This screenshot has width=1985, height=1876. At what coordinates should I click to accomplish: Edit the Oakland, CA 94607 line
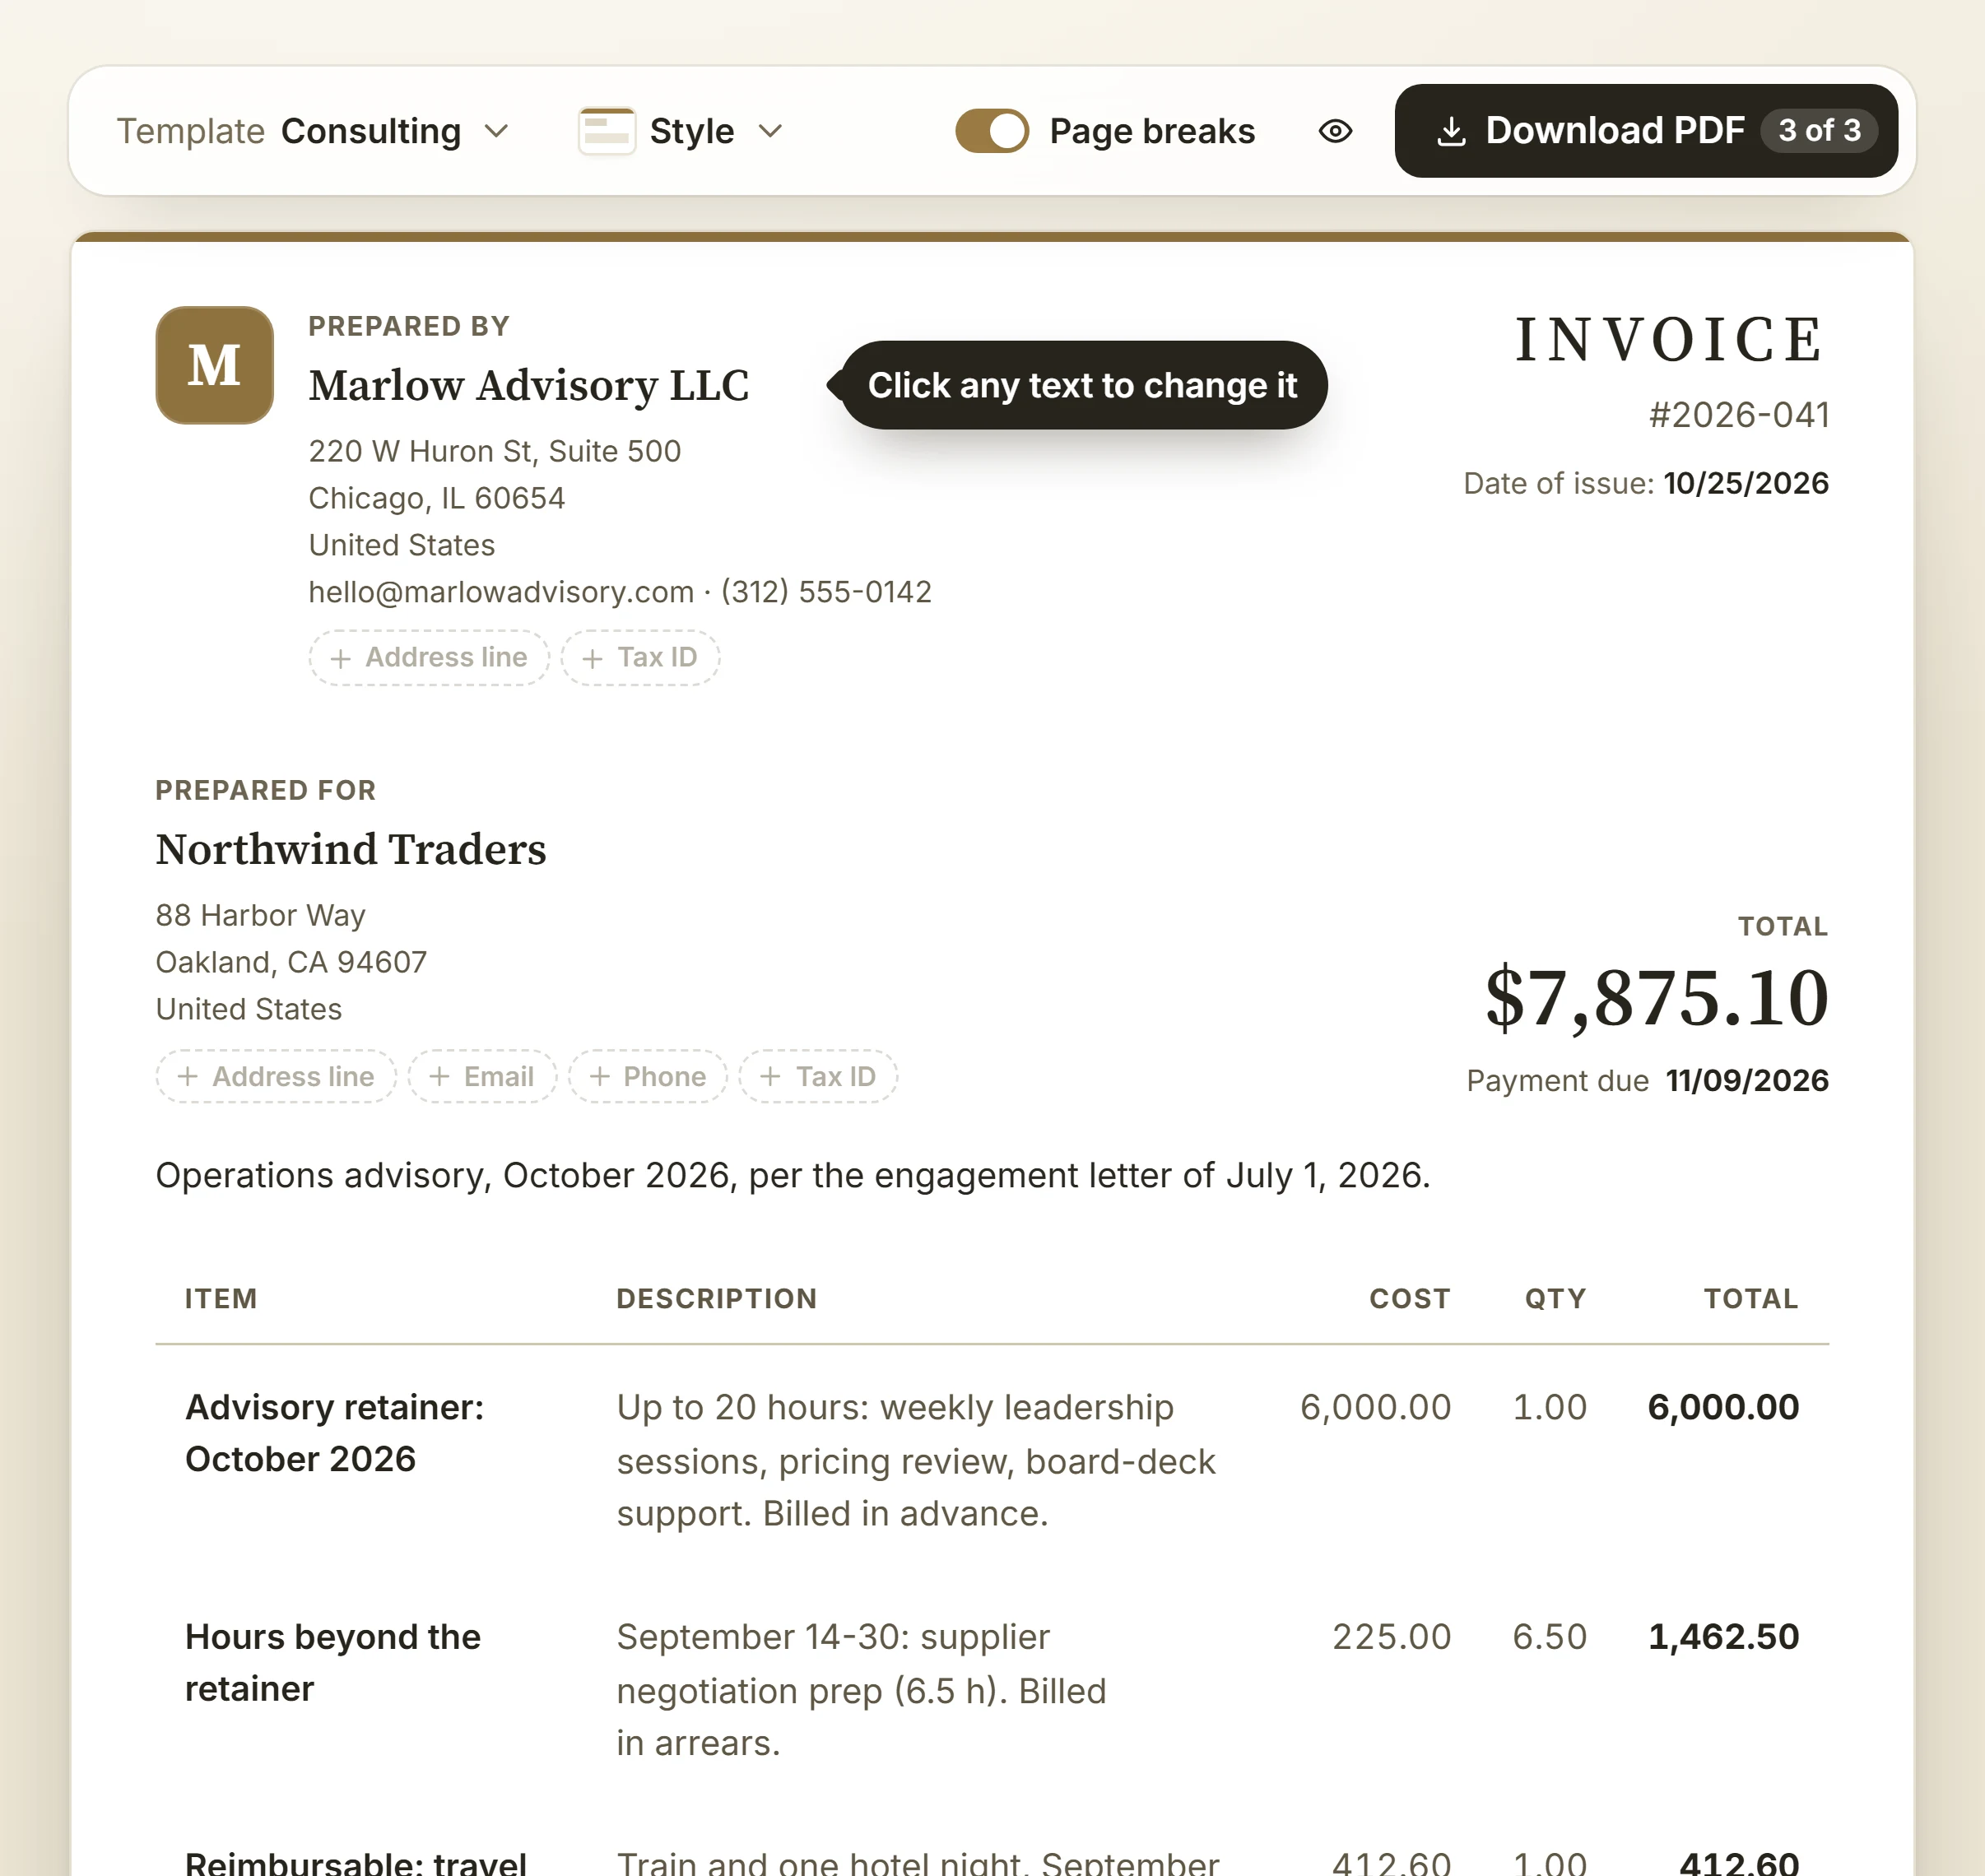click(291, 962)
